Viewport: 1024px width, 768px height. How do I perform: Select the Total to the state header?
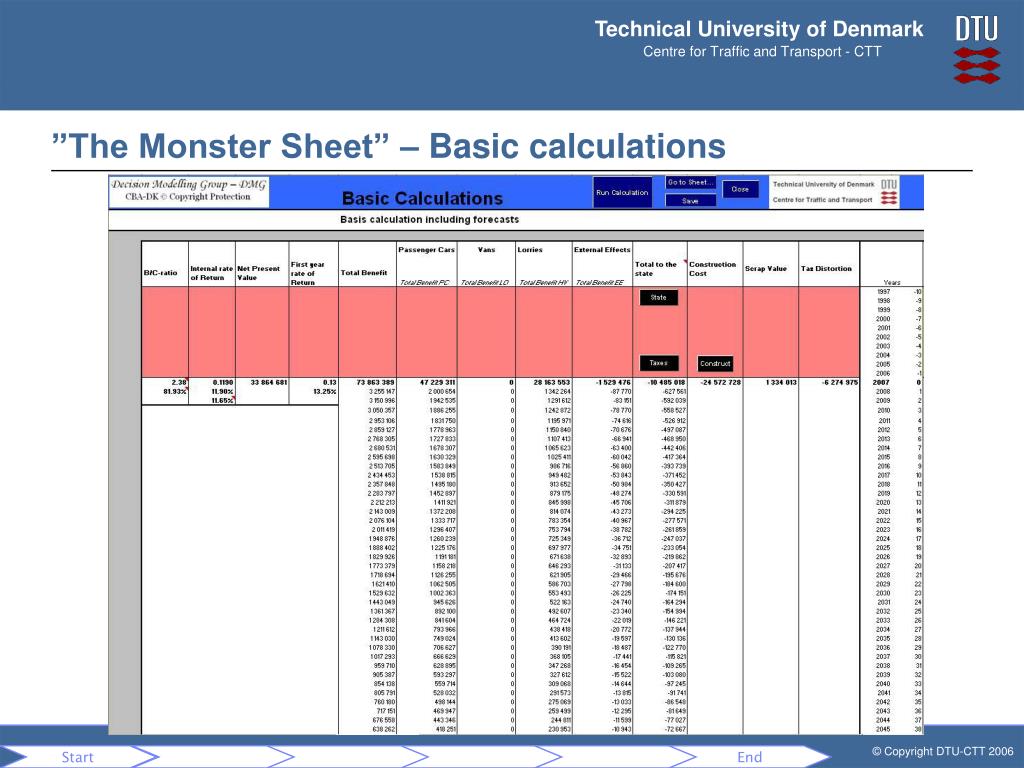(x=656, y=269)
